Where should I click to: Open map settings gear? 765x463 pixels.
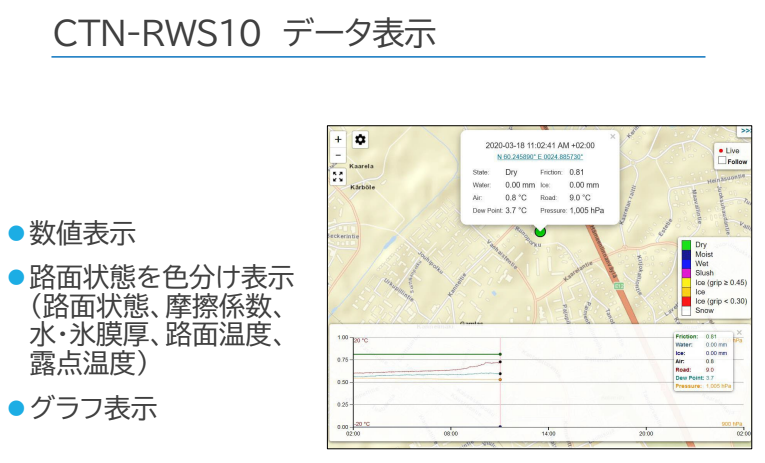coord(360,140)
